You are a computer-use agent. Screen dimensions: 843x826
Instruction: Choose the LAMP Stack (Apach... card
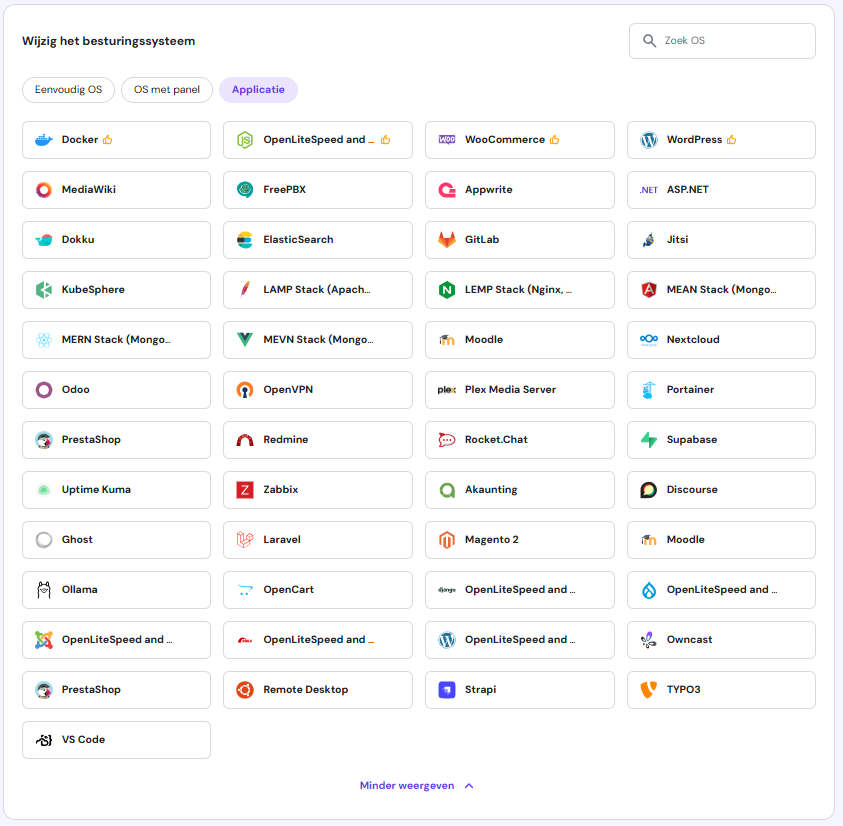318,290
